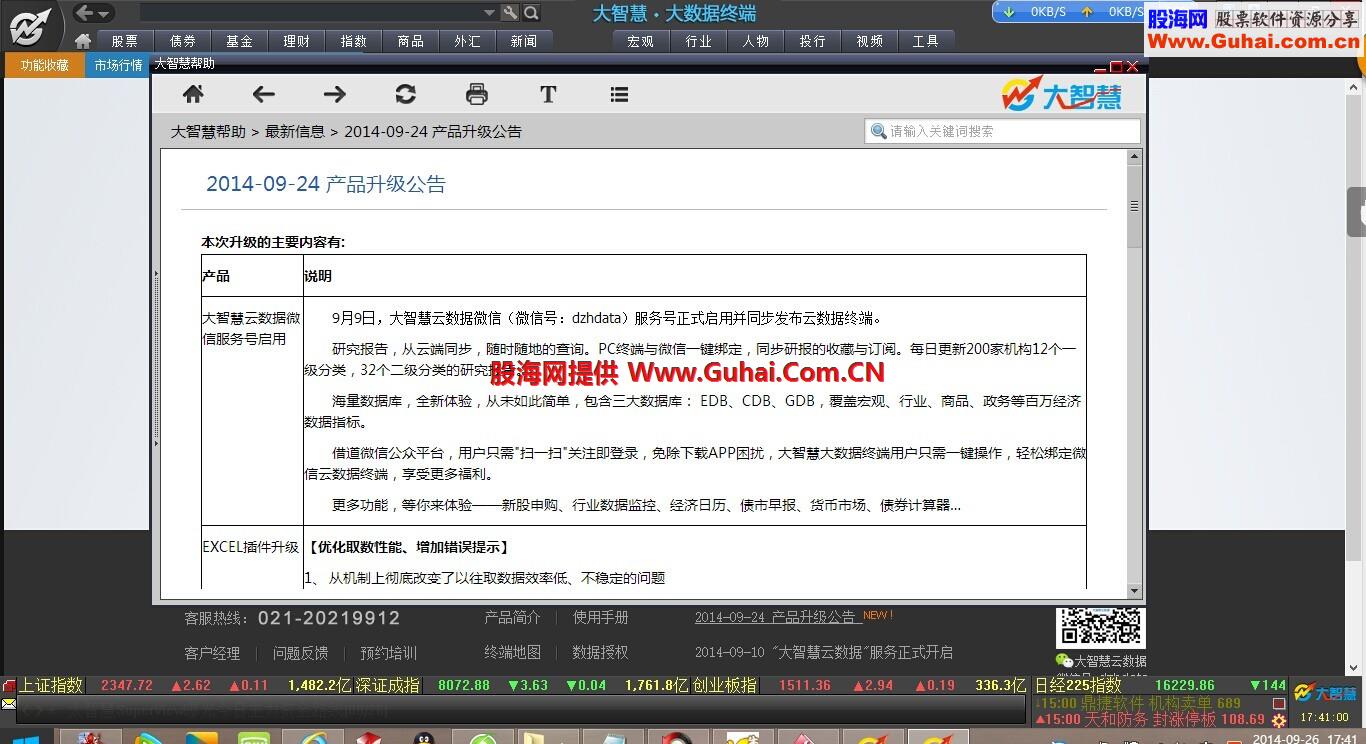Go back in the help window
This screenshot has height=744, width=1366.
(x=264, y=94)
